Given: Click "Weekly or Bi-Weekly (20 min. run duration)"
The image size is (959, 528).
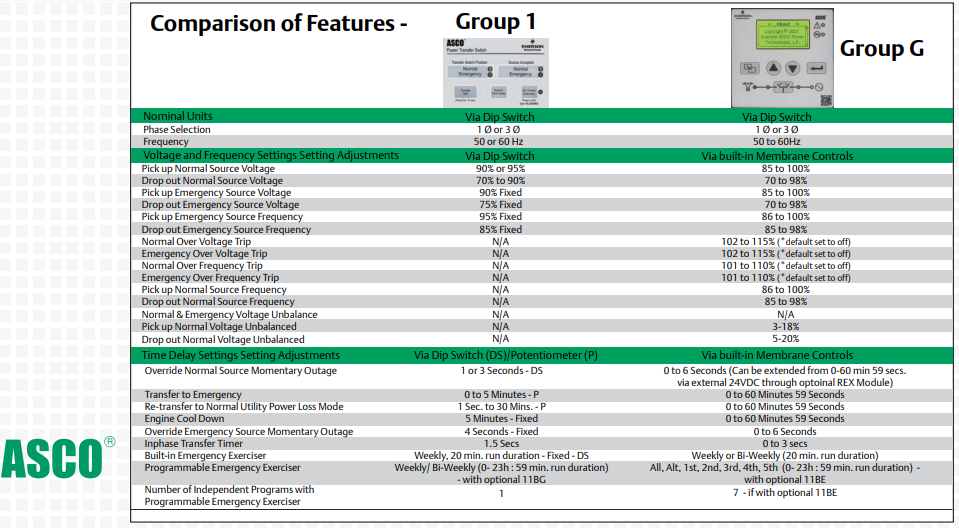Looking at the screenshot, I should tap(785, 456).
